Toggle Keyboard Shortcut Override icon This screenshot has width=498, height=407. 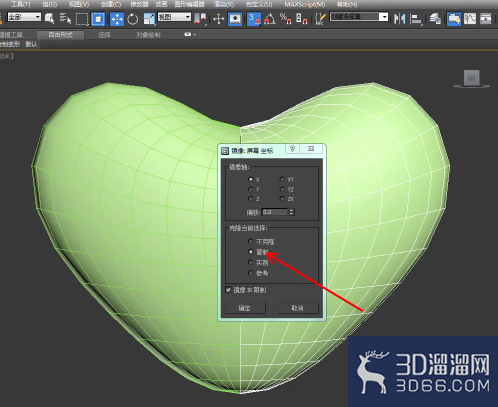click(x=235, y=19)
